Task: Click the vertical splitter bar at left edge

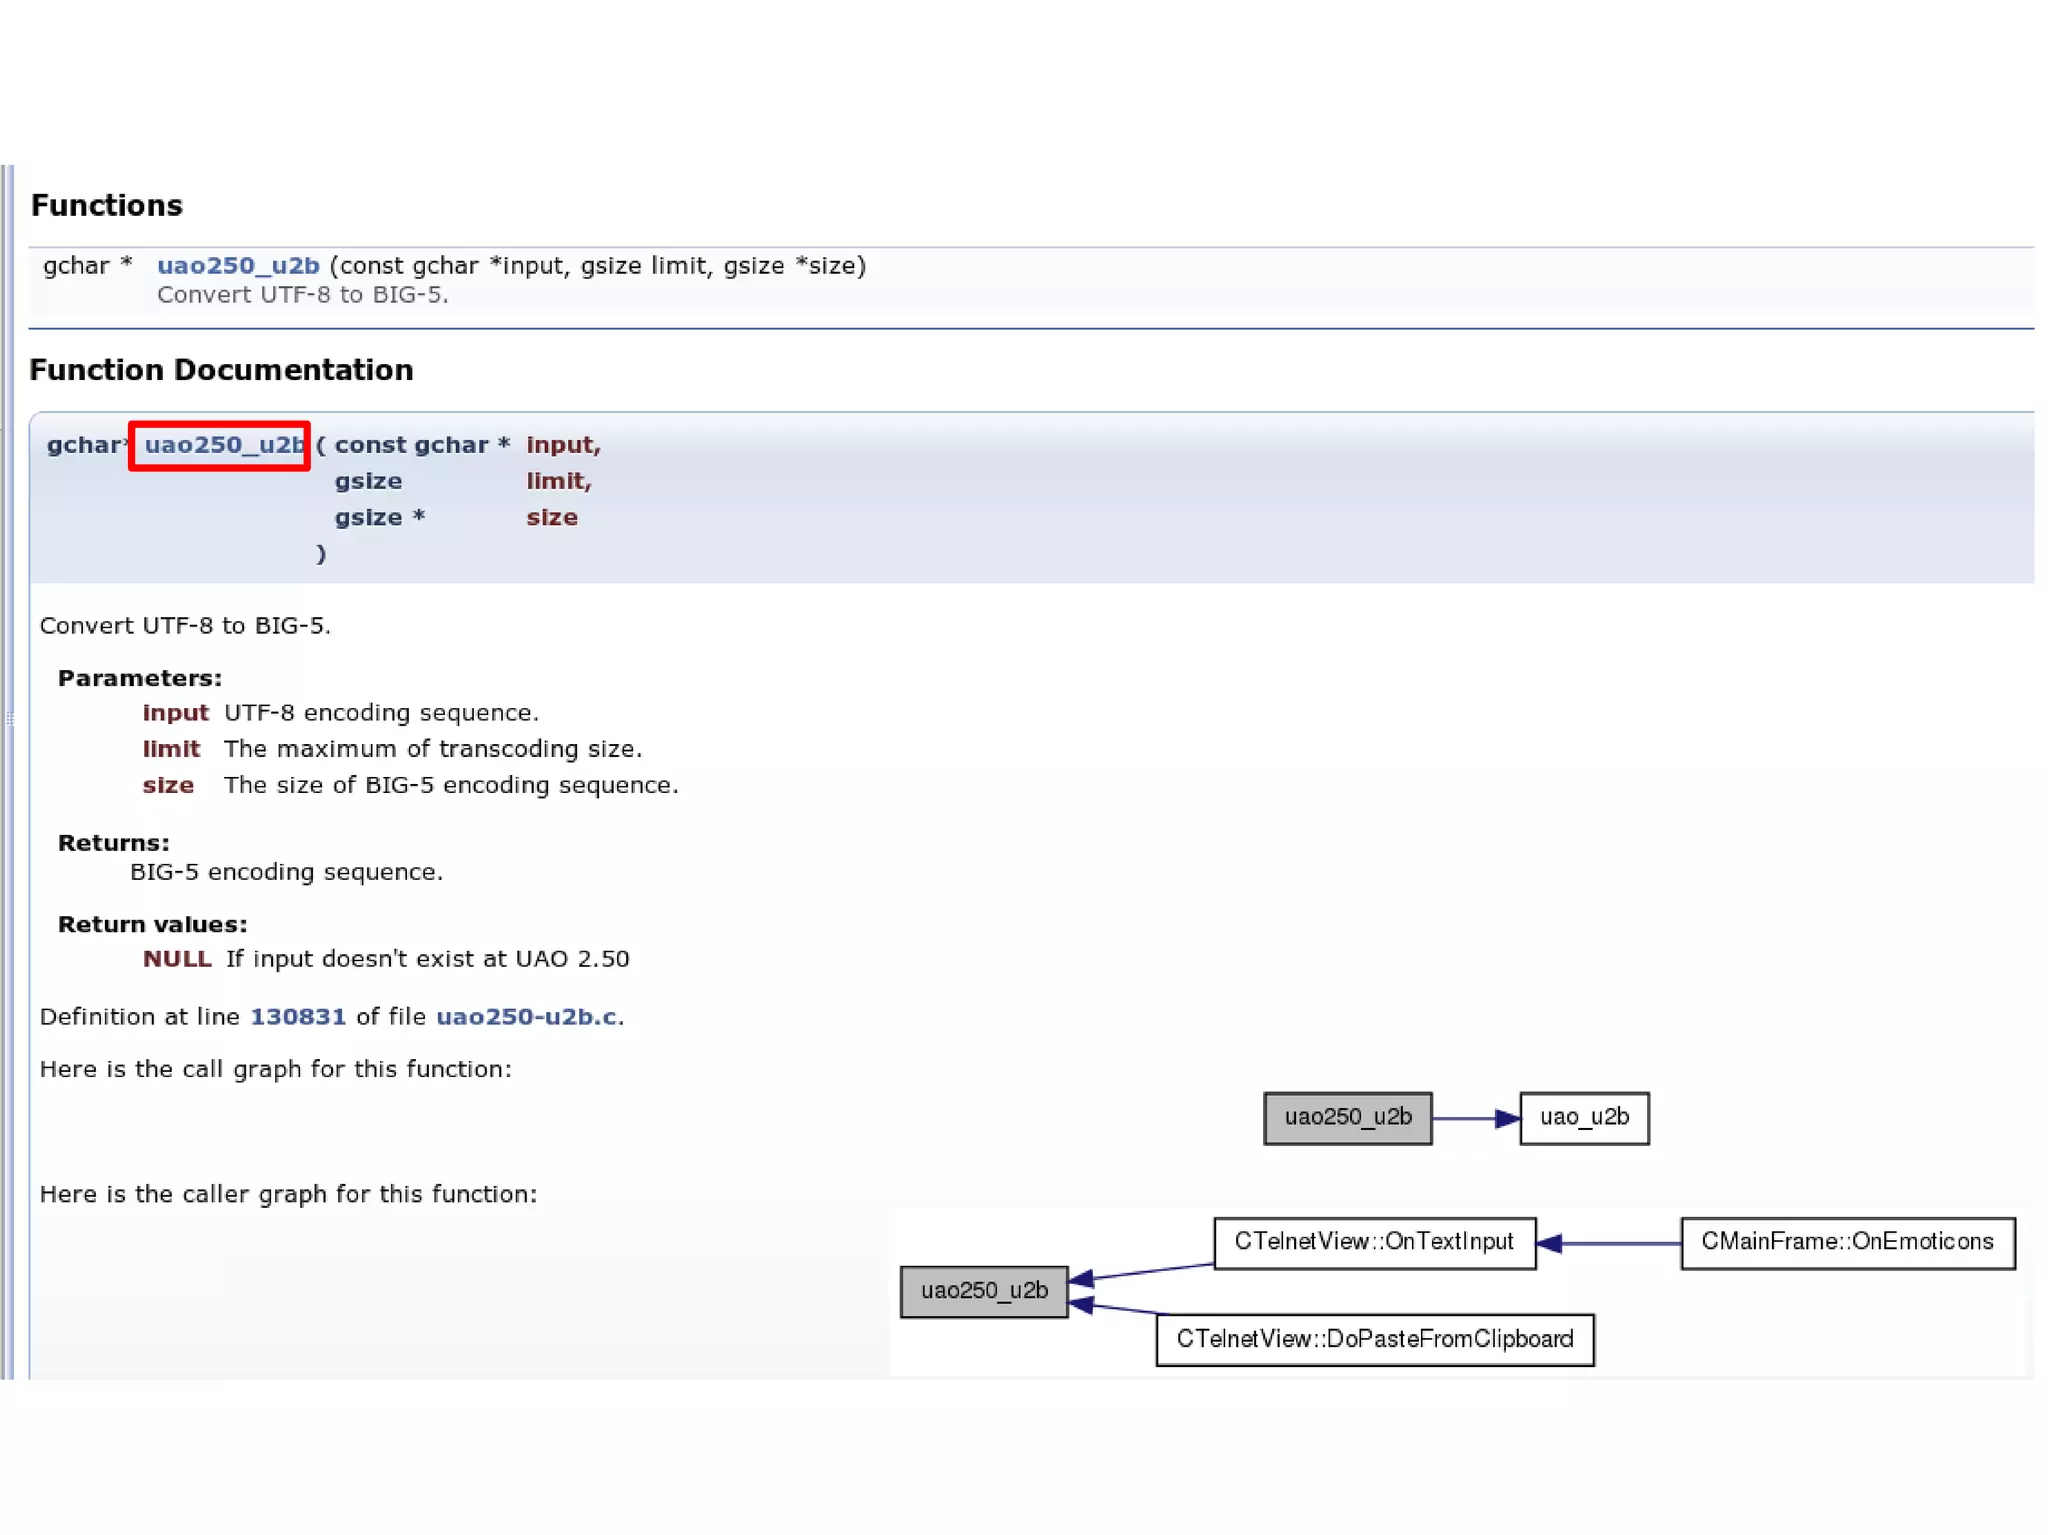Action: (8, 720)
